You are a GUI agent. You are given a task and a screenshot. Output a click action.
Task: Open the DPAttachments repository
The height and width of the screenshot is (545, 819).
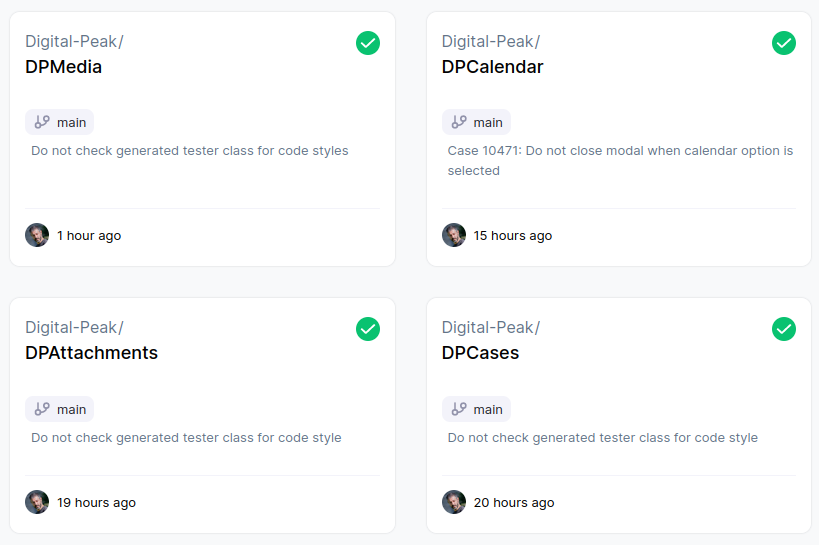click(91, 353)
